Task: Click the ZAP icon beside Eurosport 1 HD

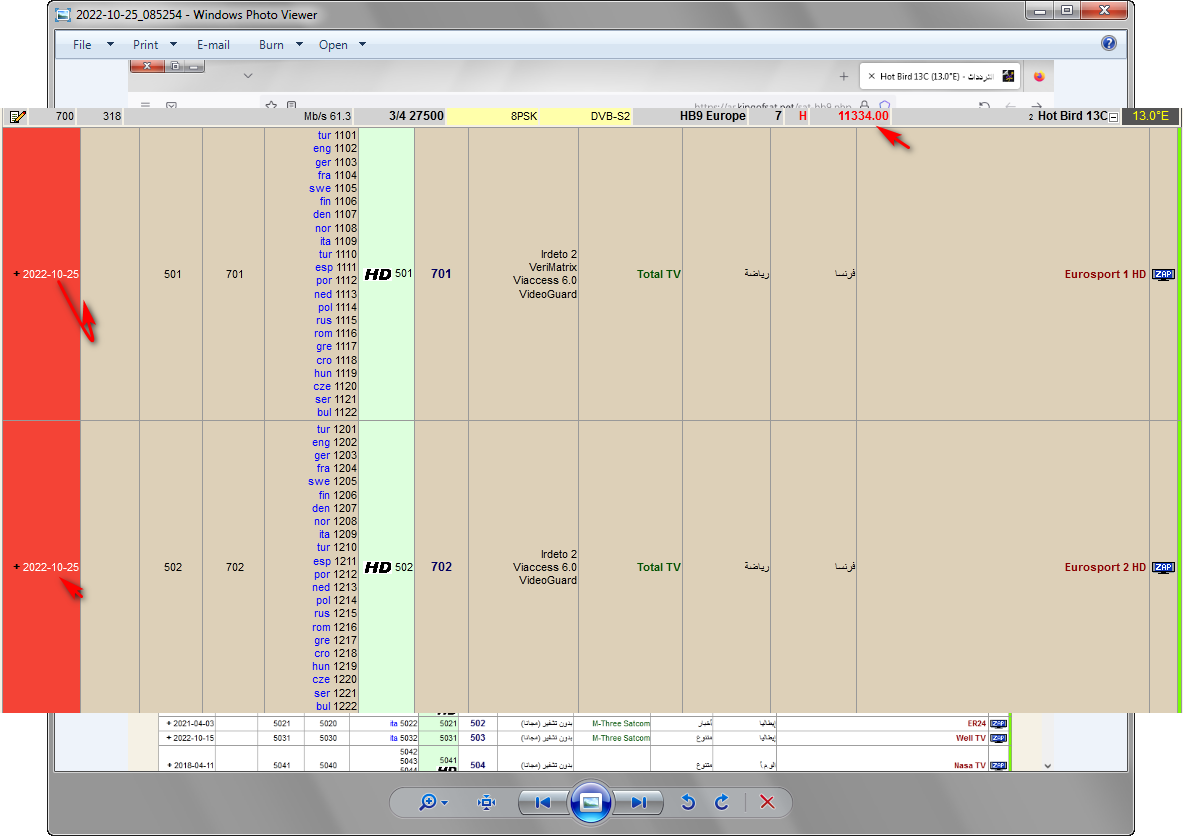Action: (1163, 274)
